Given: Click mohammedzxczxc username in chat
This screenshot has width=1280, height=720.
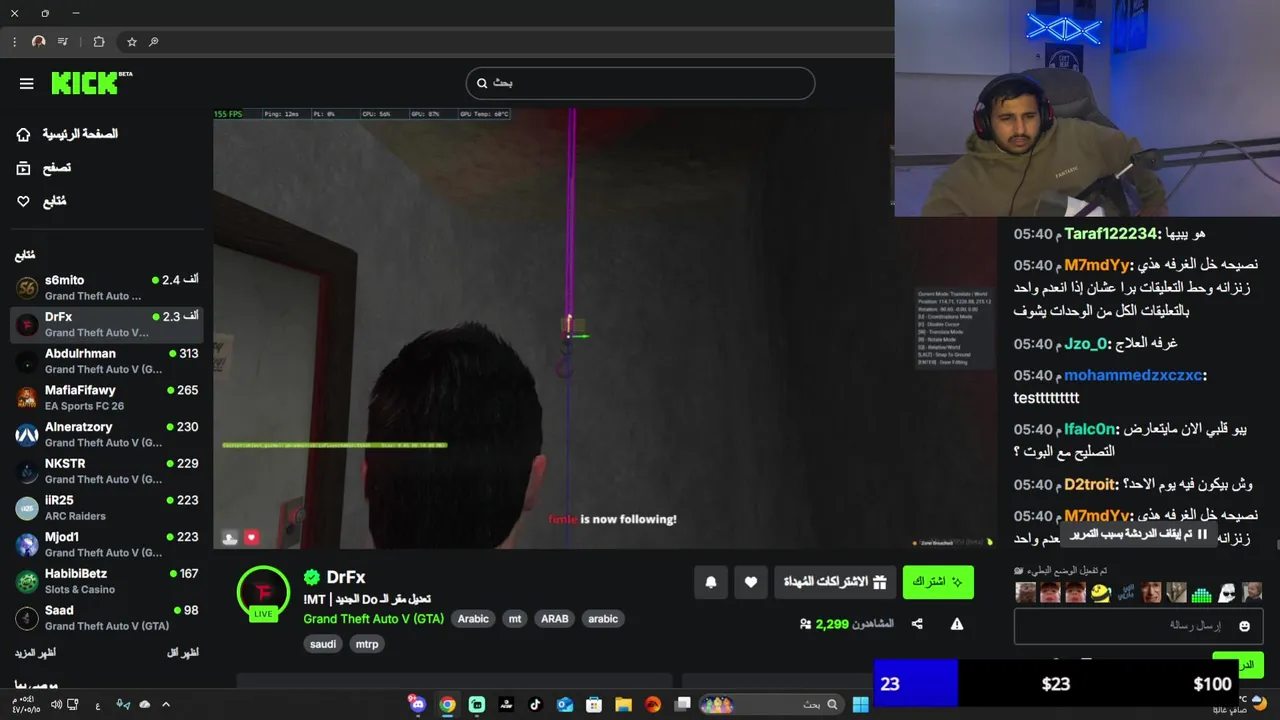Looking at the screenshot, I should [1132, 376].
